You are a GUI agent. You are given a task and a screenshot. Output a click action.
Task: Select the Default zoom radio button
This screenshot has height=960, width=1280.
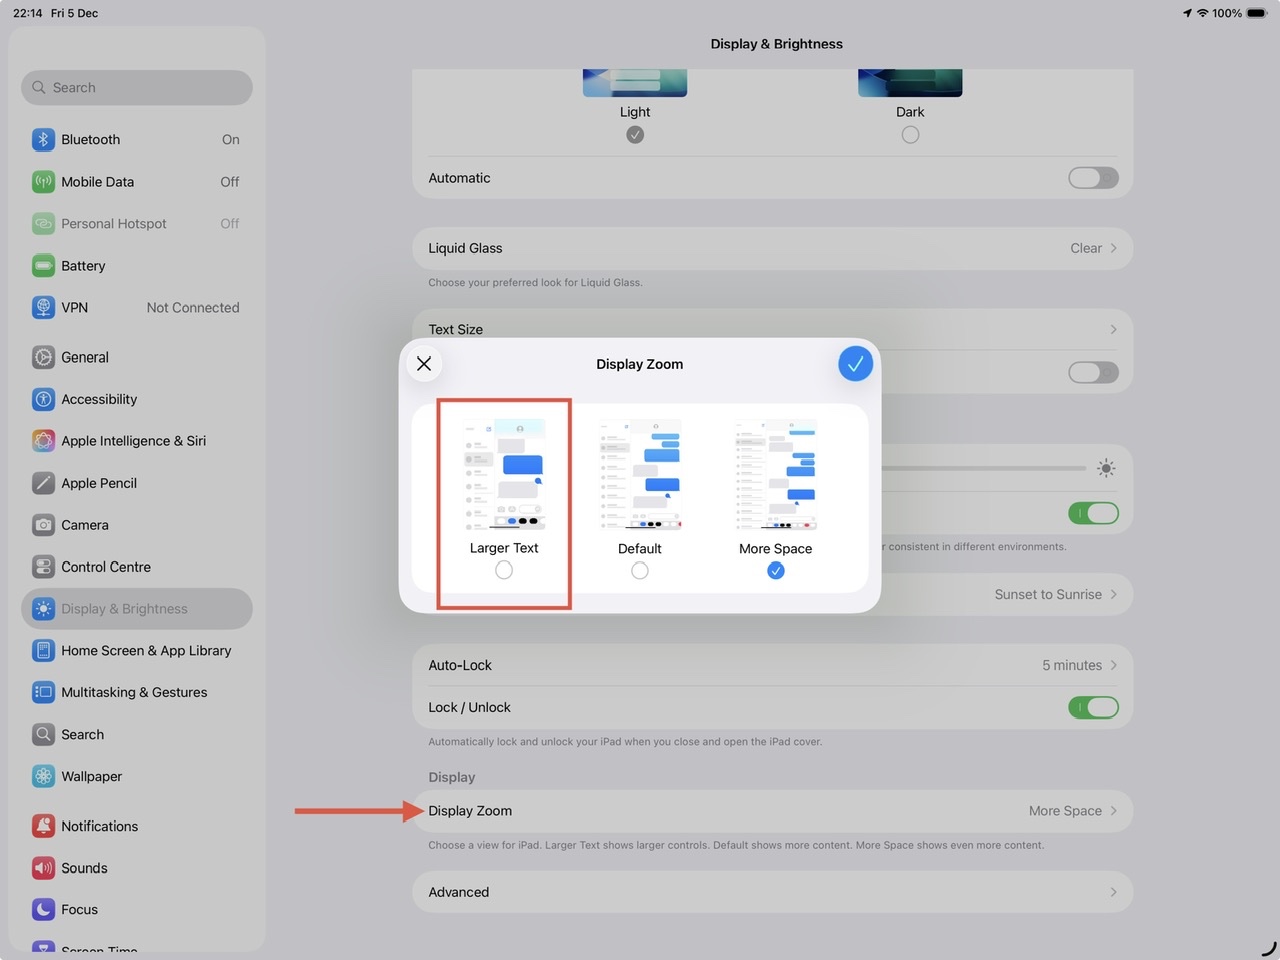pyautogui.click(x=640, y=570)
